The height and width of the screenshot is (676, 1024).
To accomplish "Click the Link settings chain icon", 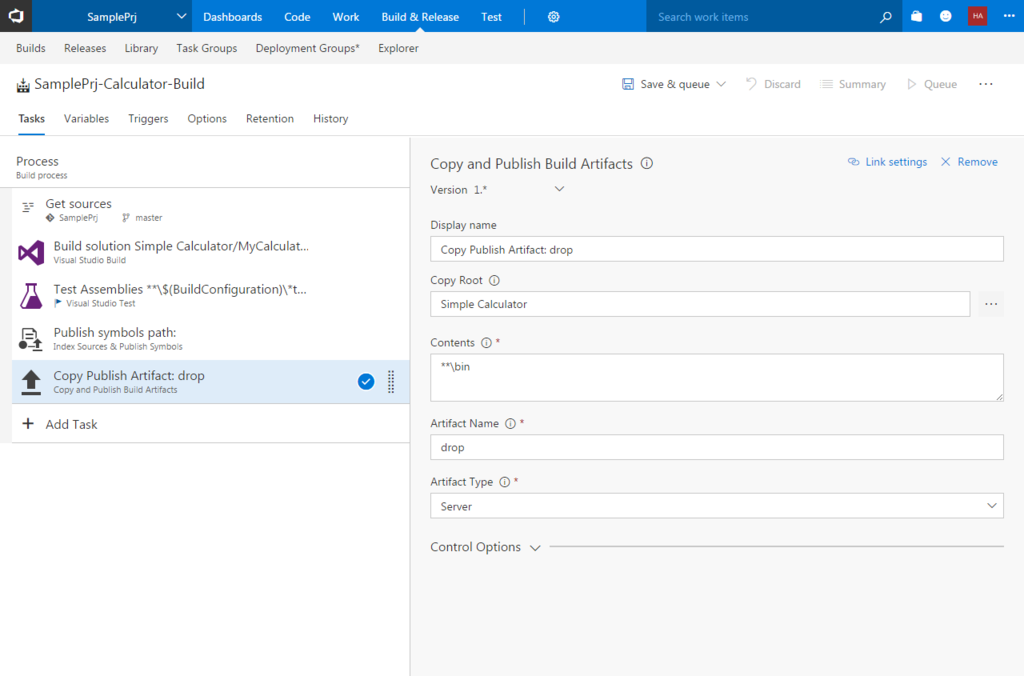I will (853, 162).
